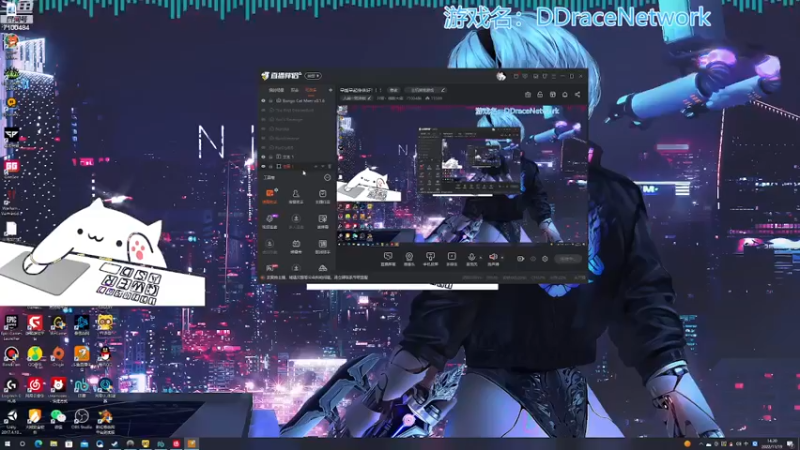This screenshot has width=800, height=450.
Task: Click the stream preview canvas
Action: coord(461,175)
